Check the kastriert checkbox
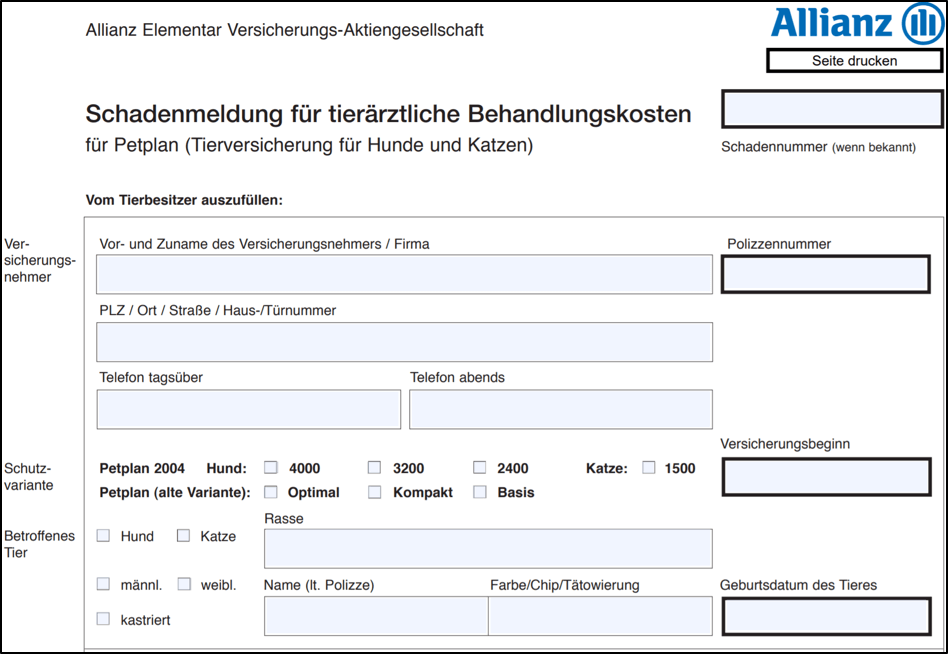 [103, 619]
